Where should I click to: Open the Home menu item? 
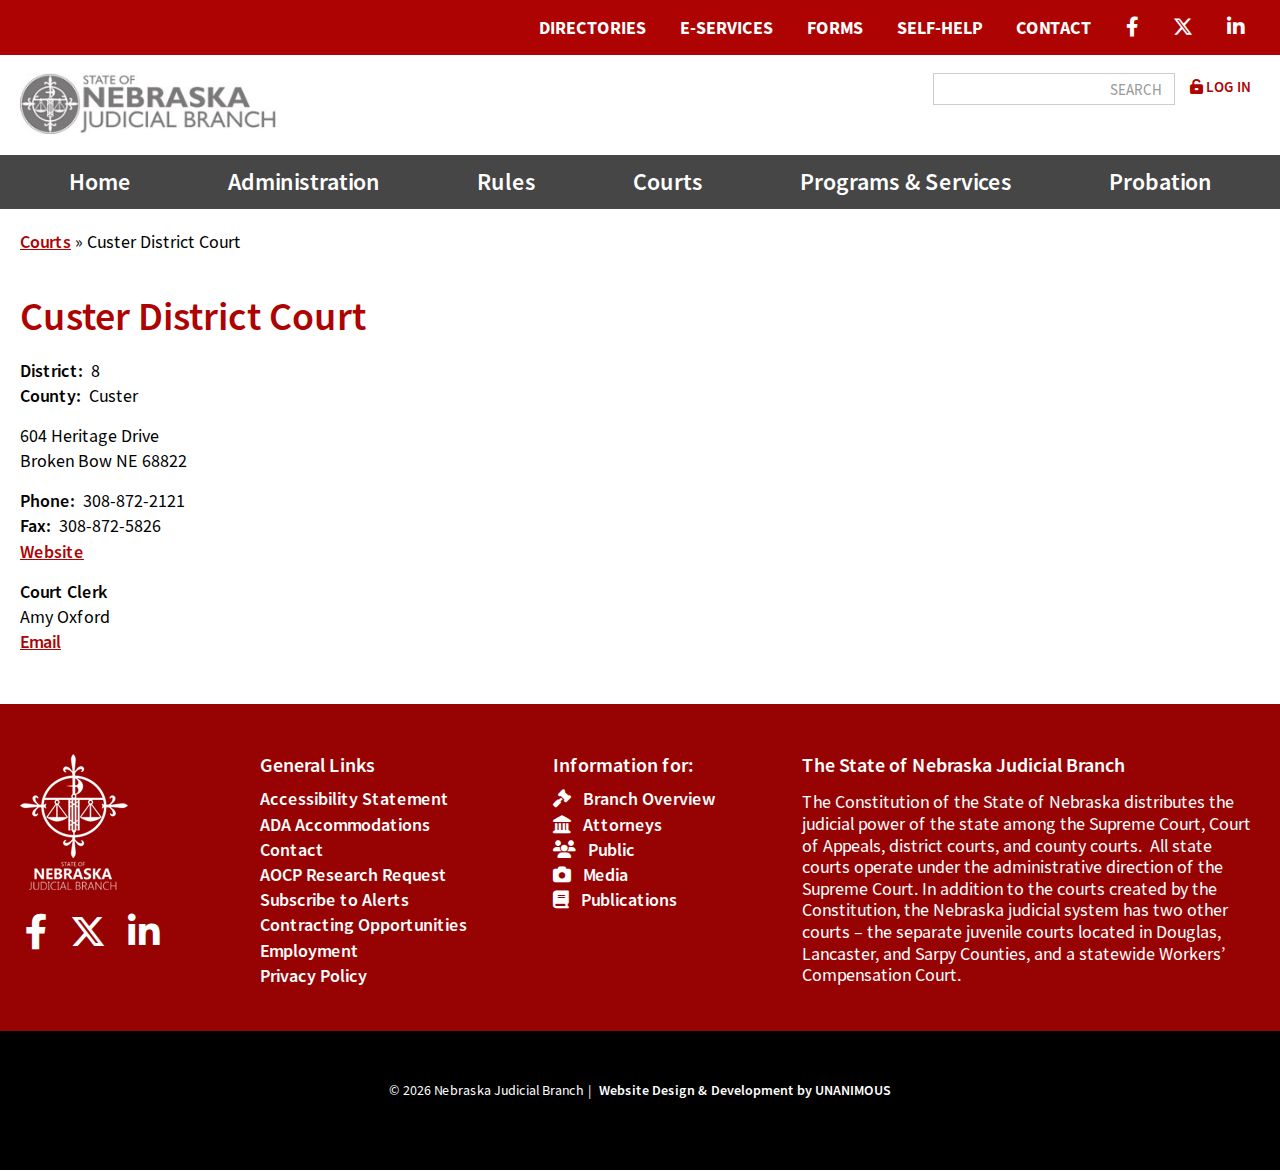click(100, 182)
